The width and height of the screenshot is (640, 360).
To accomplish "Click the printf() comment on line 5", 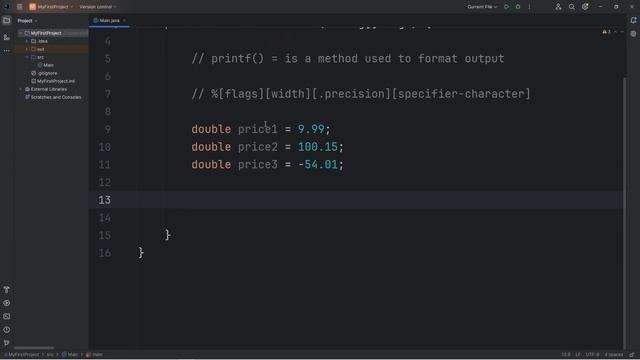I will click(x=348, y=59).
